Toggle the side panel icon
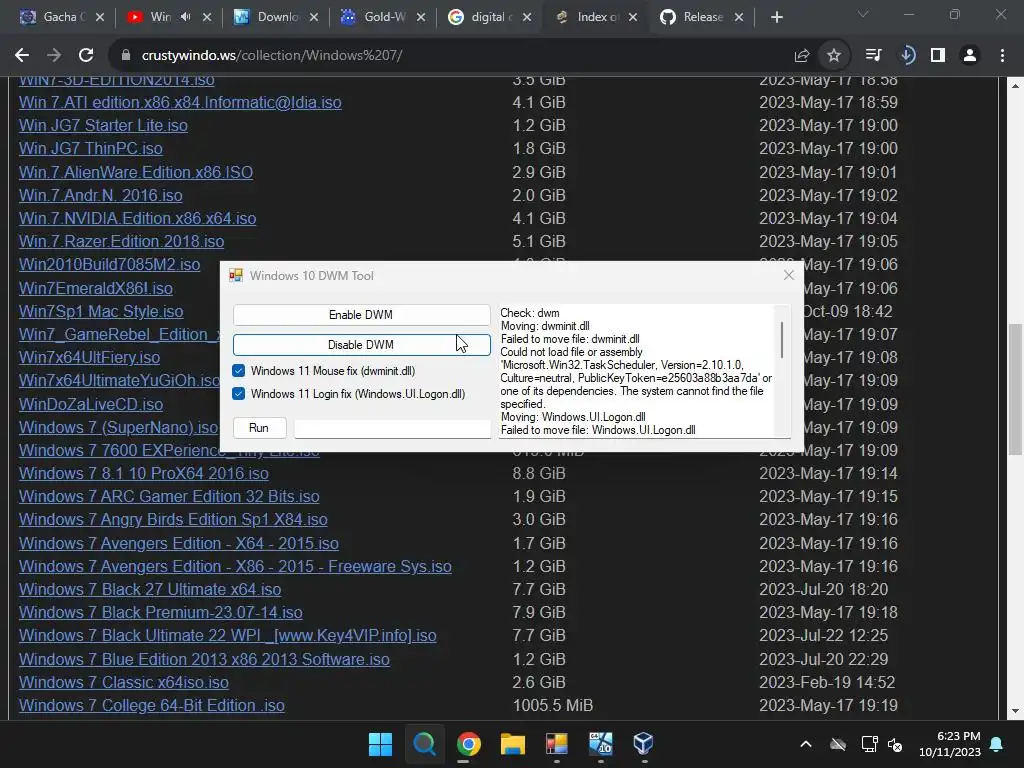 tap(938, 56)
